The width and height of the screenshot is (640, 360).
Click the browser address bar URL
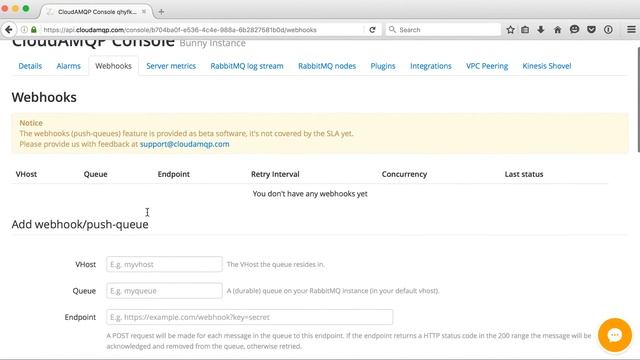click(180, 30)
